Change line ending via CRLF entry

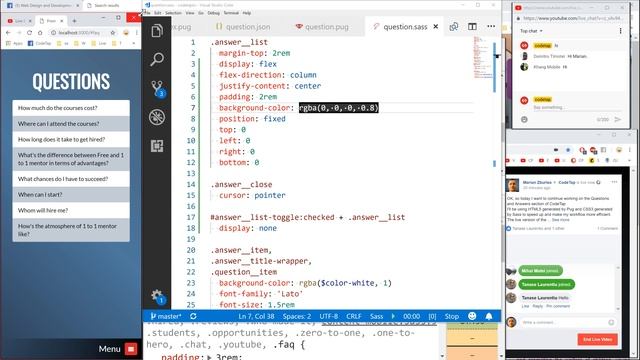[x=353, y=316]
